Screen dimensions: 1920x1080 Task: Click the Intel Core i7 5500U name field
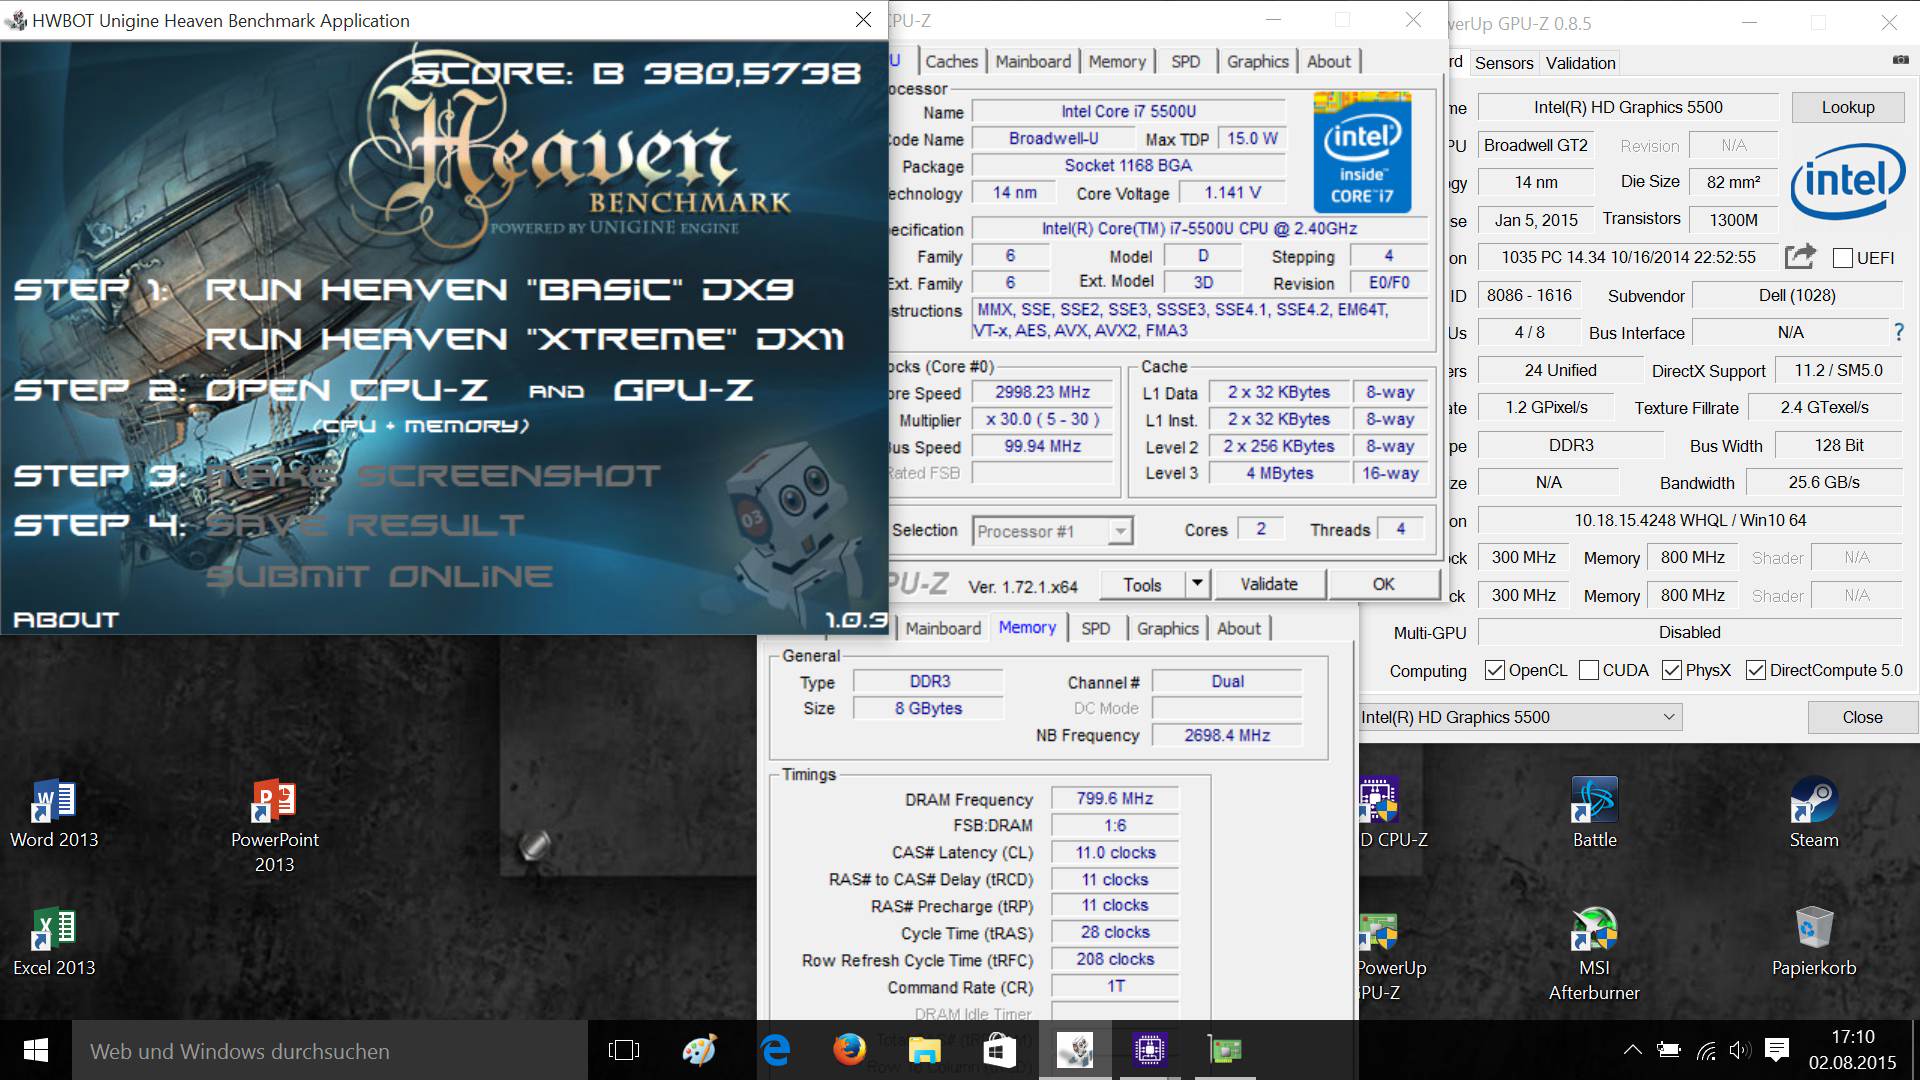click(x=1128, y=111)
